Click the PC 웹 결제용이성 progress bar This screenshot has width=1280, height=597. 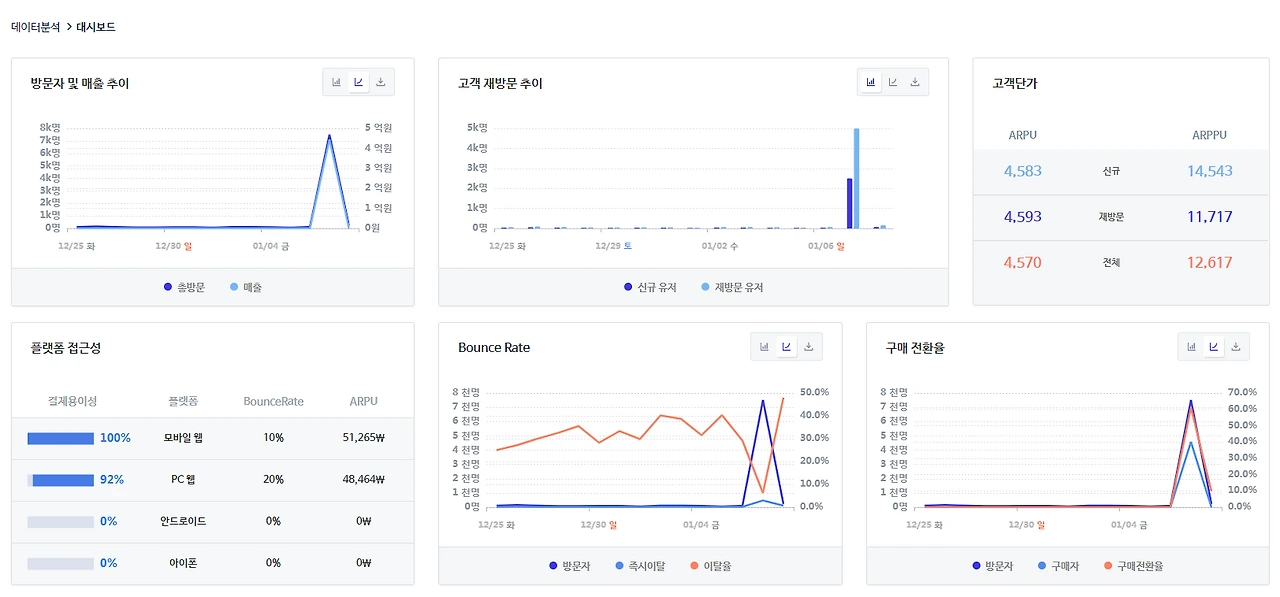coord(60,480)
